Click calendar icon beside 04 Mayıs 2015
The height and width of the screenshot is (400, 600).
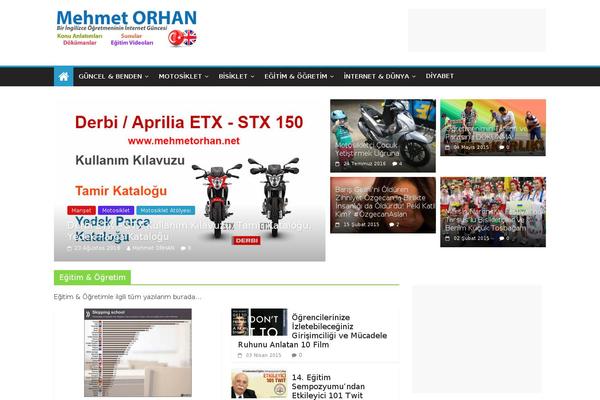pyautogui.click(x=447, y=147)
